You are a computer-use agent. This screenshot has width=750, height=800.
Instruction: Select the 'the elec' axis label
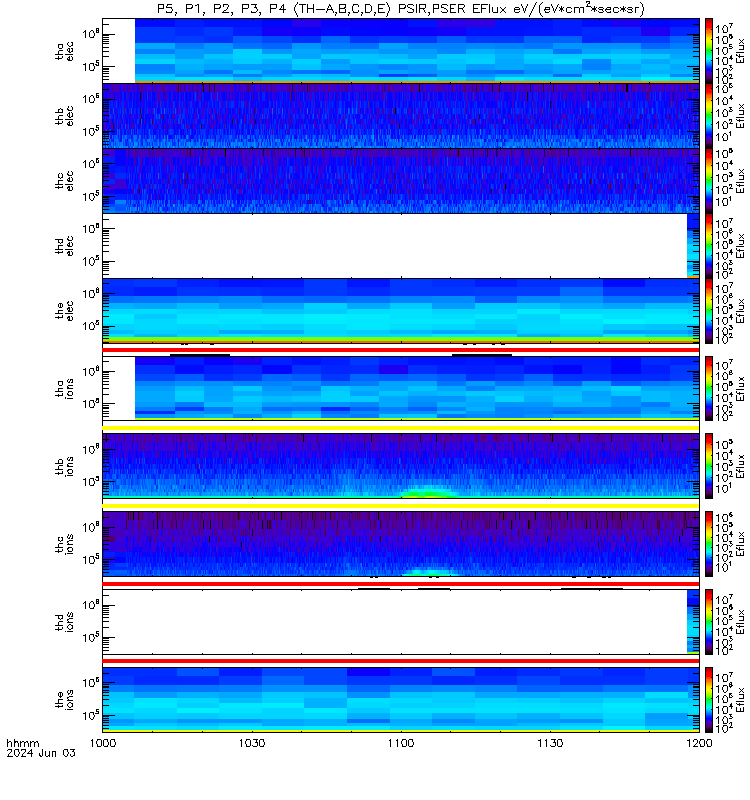tap(64, 310)
